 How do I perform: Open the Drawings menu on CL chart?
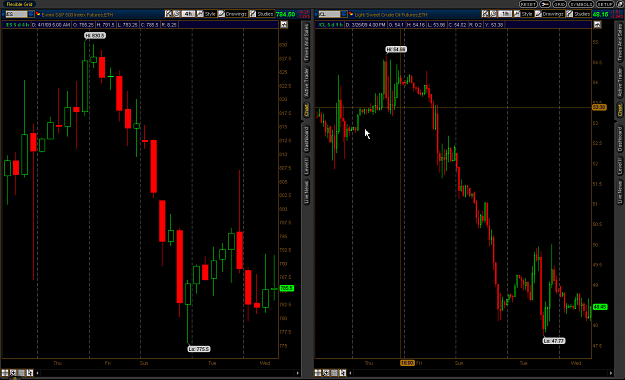click(x=550, y=14)
